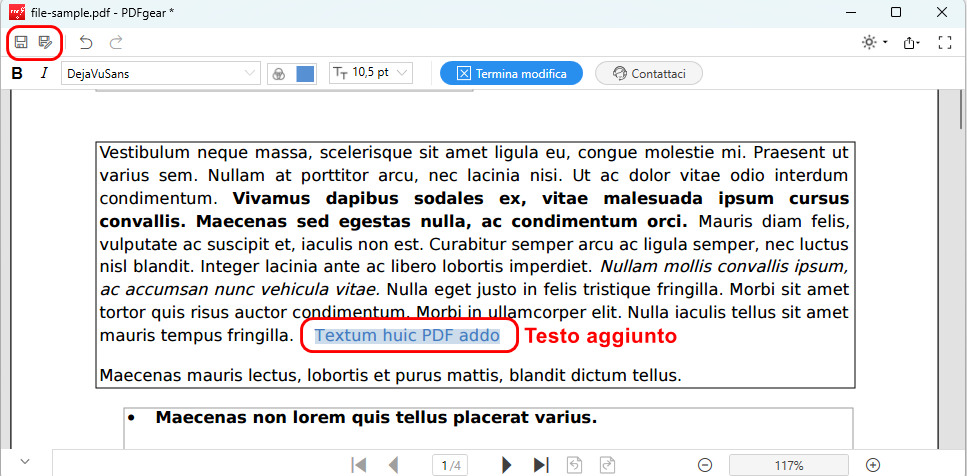Open the share export menu
Screen dimensions: 967x476
(911, 43)
